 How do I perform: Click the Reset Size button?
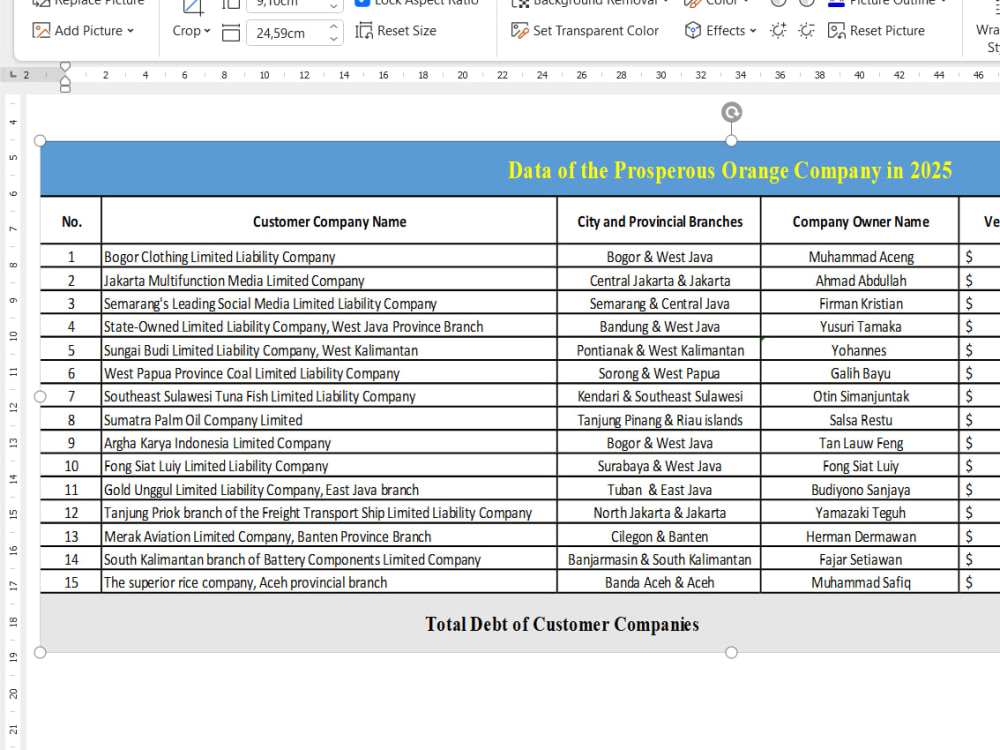pos(396,31)
